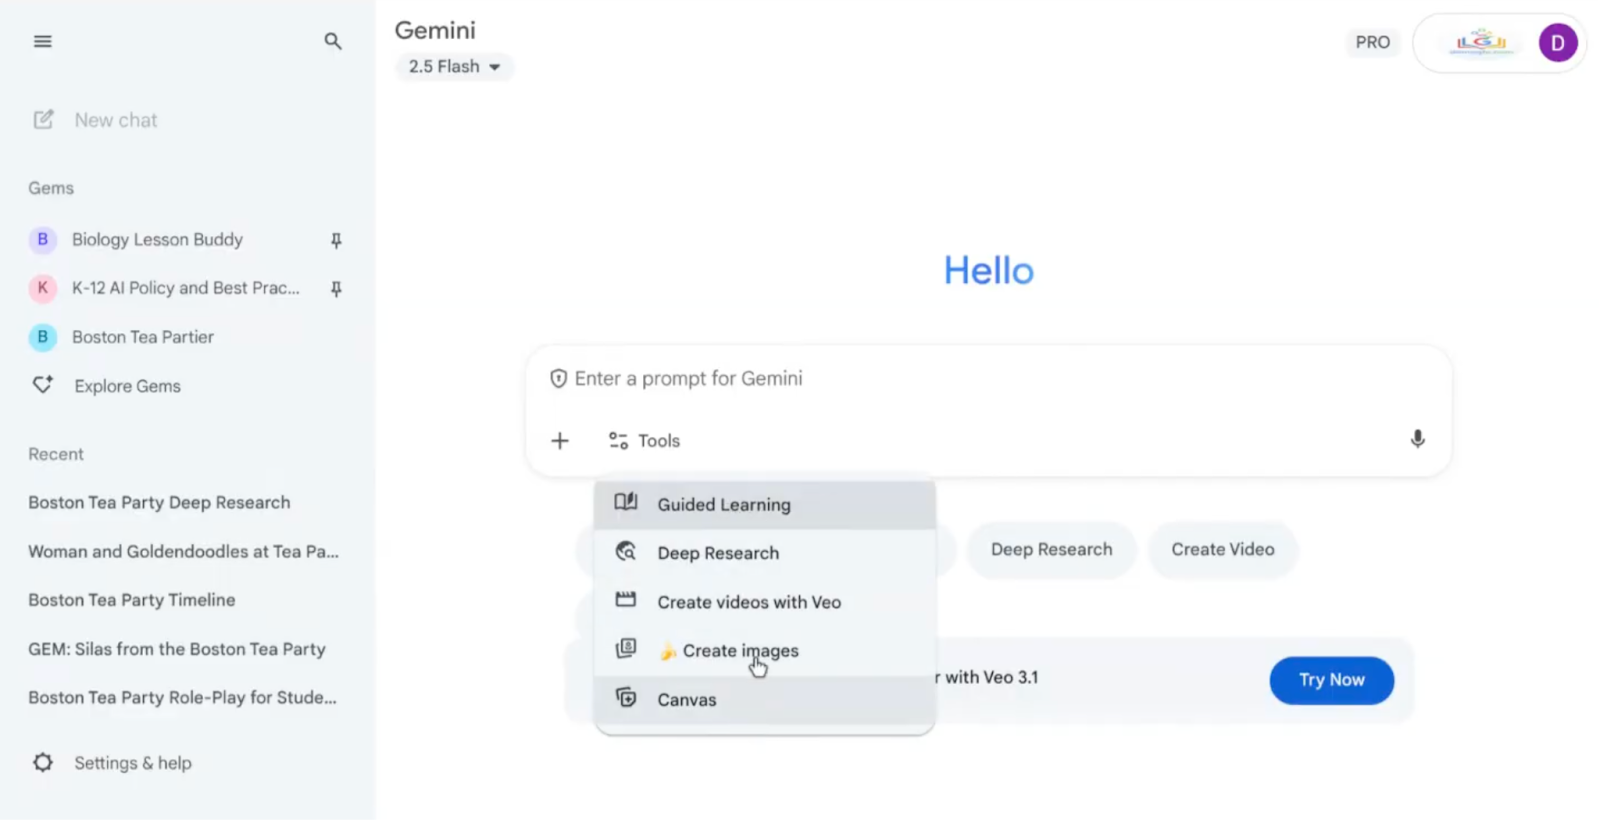Click the microphone icon in prompt box
The image size is (1600, 820).
(1417, 439)
